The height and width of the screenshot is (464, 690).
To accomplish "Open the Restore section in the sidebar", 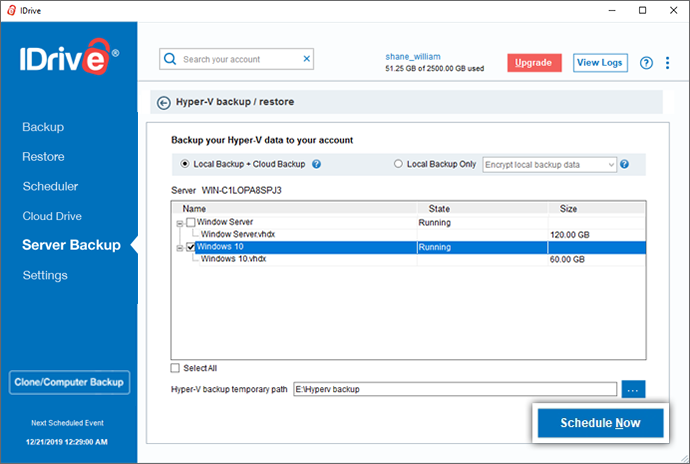I will [x=43, y=157].
